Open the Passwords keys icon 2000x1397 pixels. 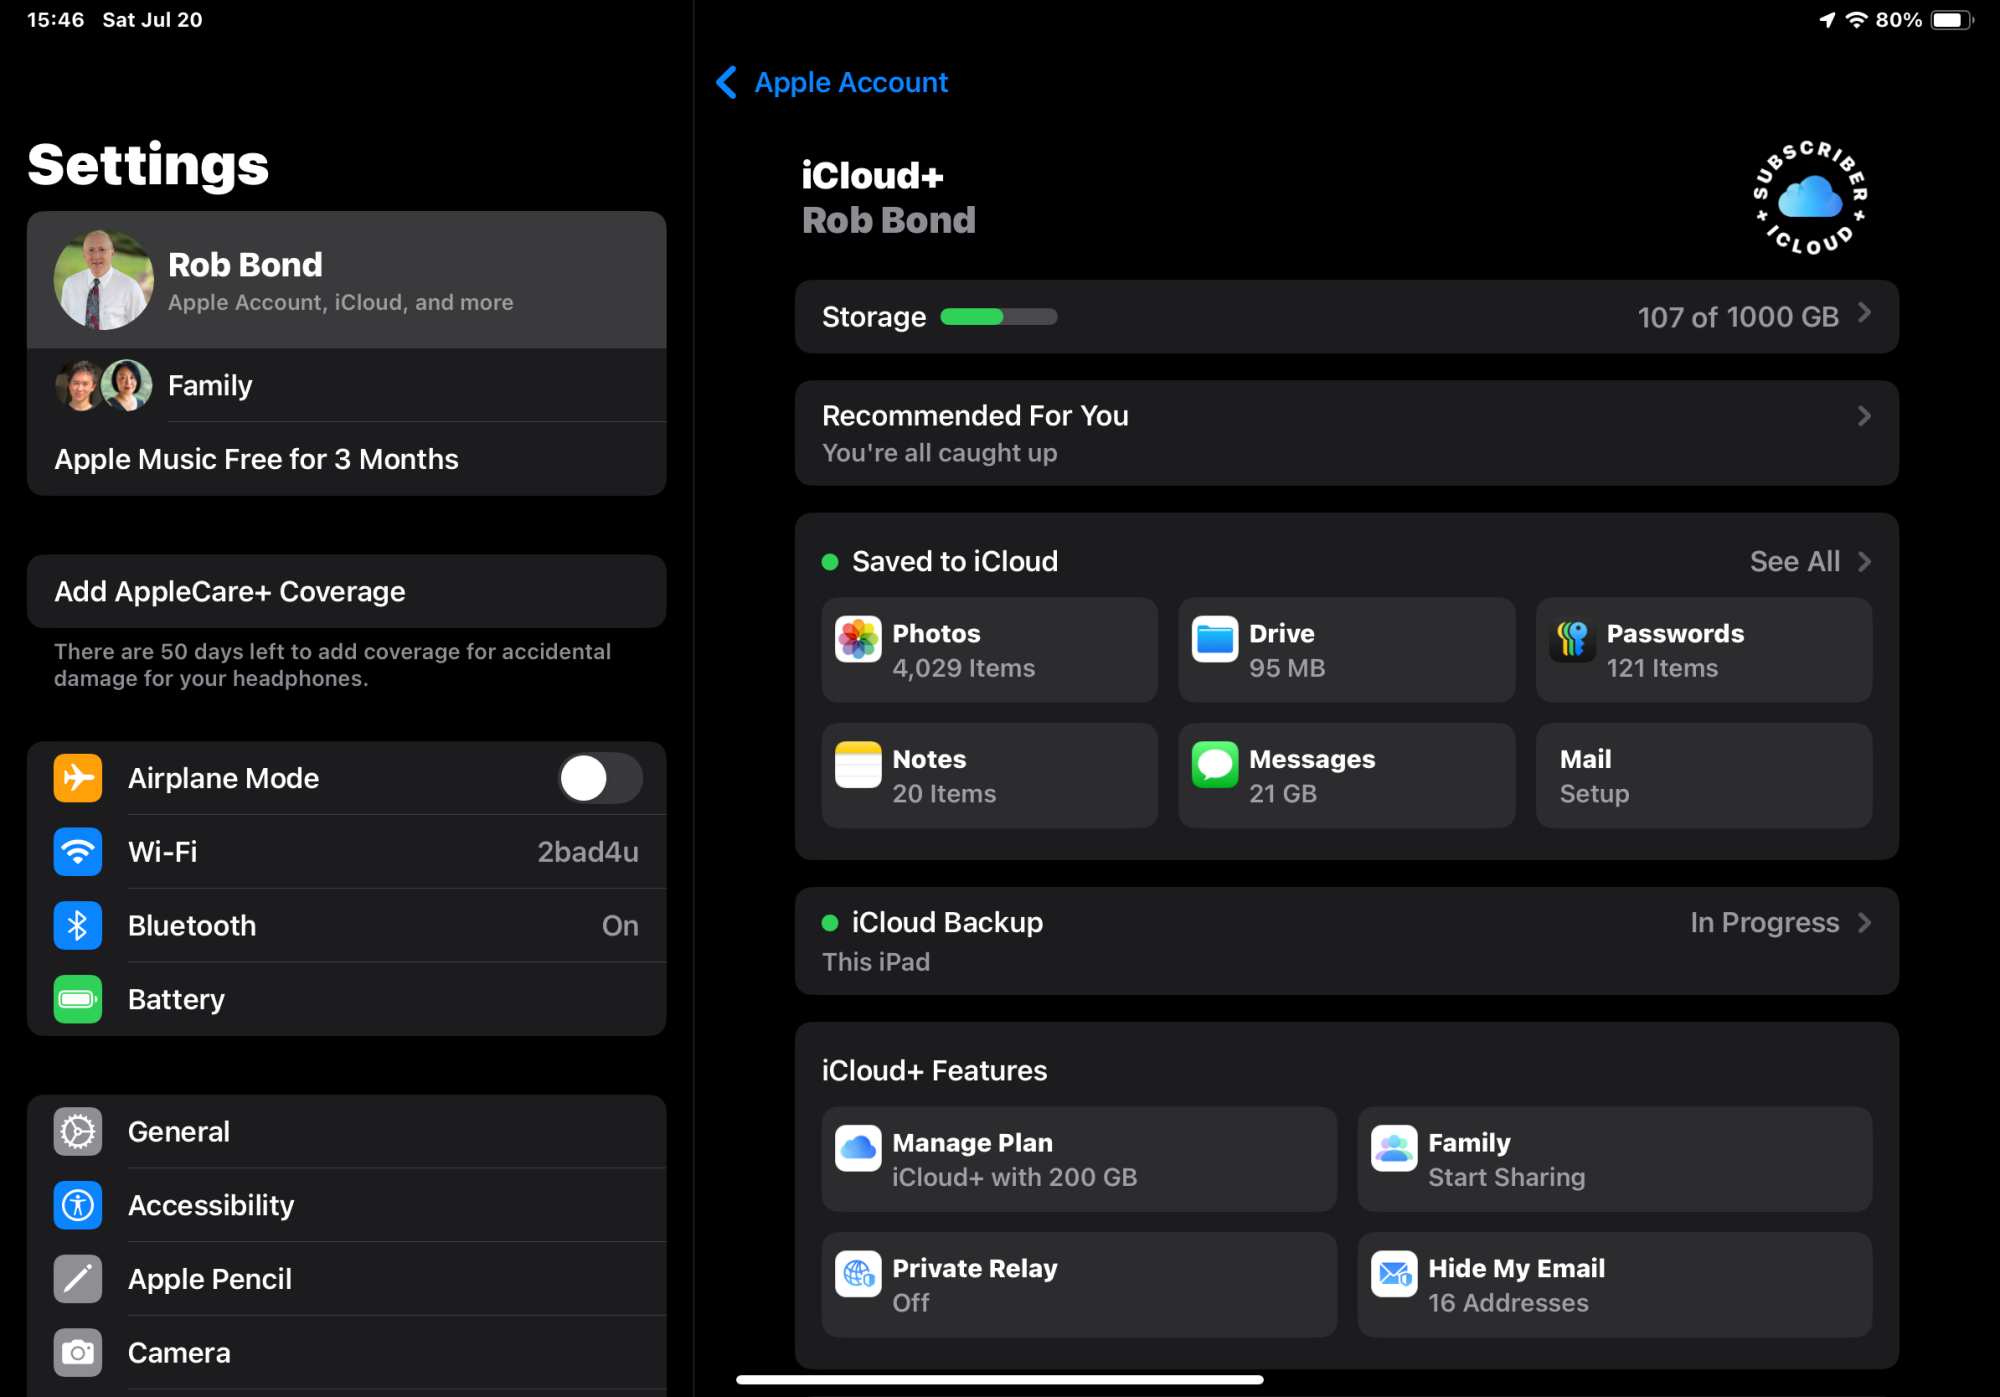point(1572,640)
